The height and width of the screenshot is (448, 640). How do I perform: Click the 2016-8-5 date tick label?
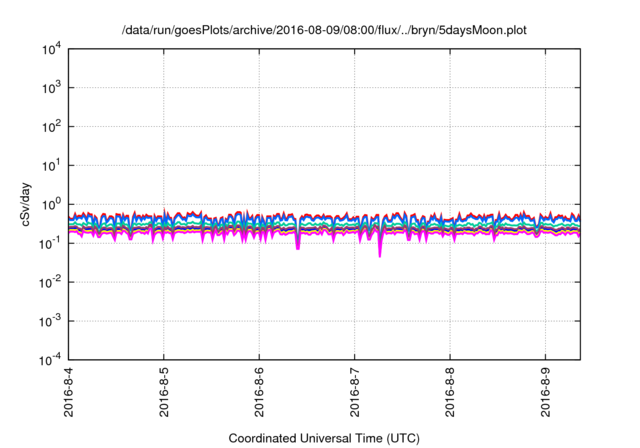164,392
